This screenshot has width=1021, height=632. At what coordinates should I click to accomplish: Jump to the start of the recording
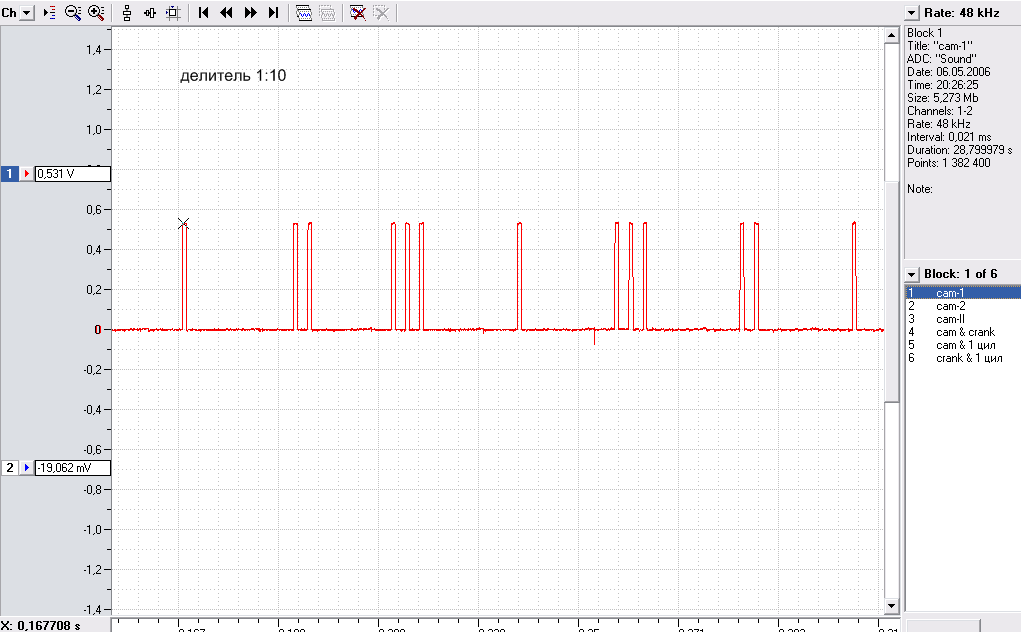tap(203, 13)
